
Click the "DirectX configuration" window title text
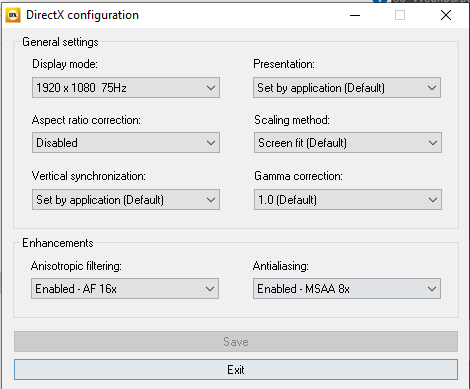click(82, 15)
